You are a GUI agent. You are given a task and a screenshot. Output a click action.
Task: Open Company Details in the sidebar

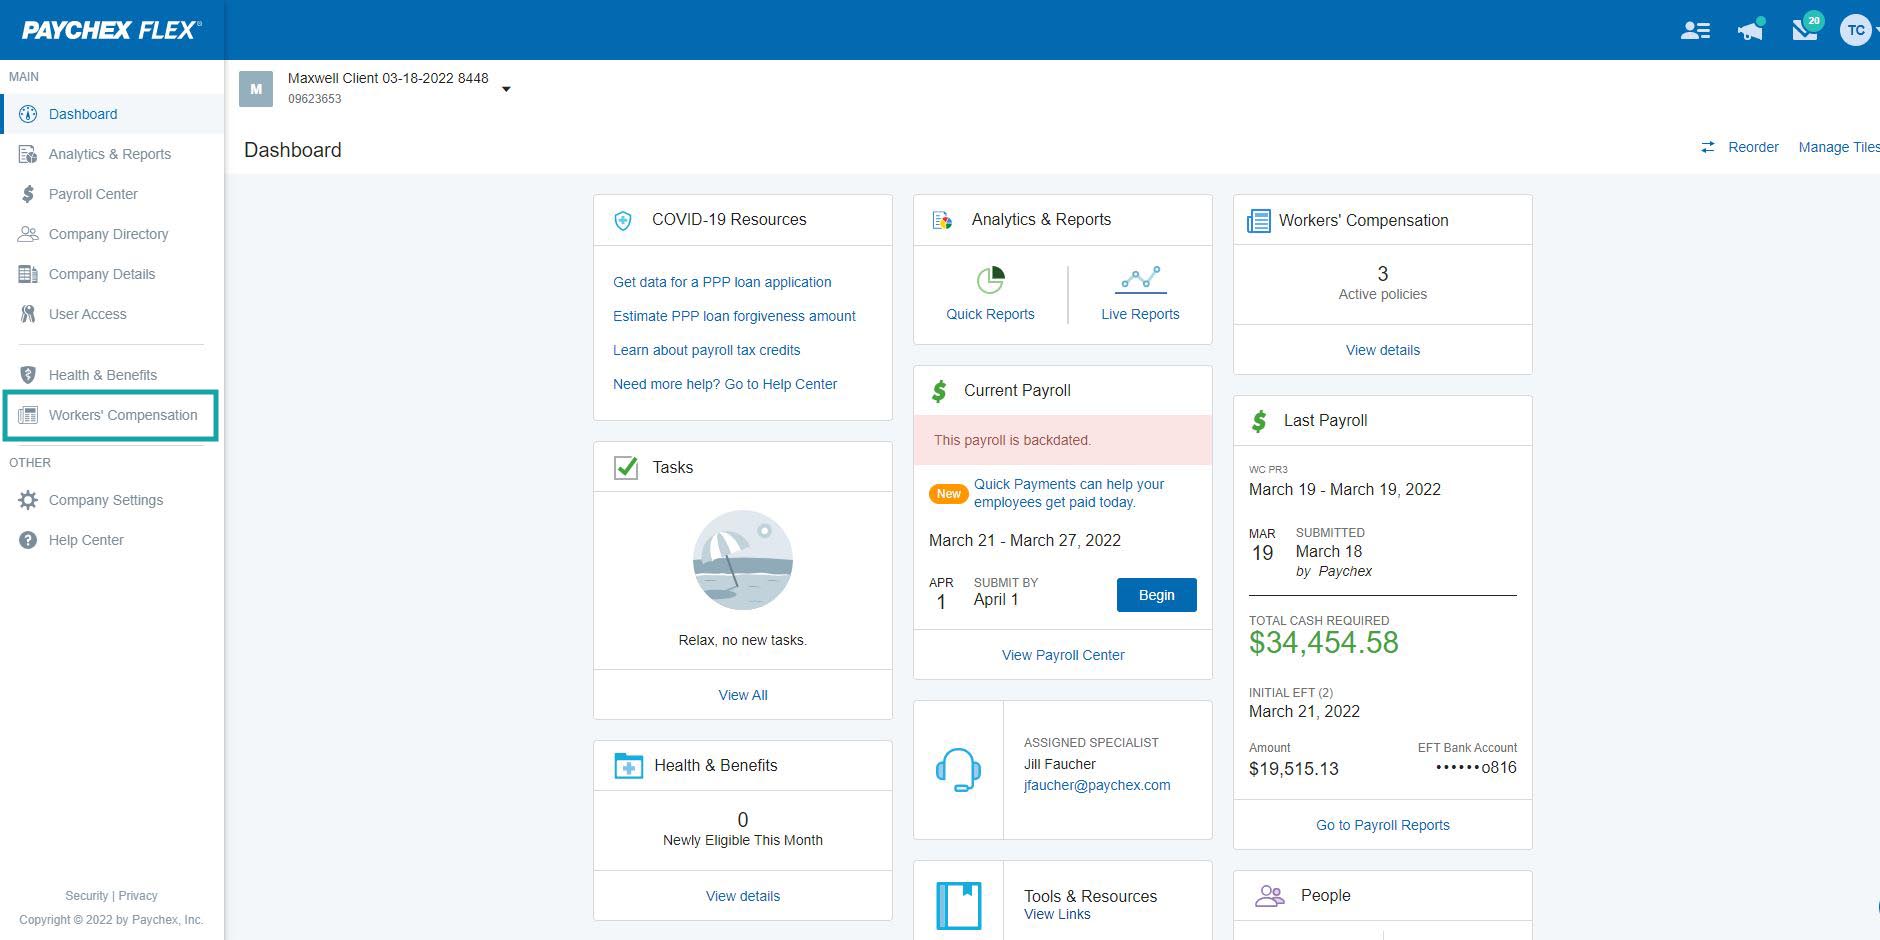tap(112, 274)
